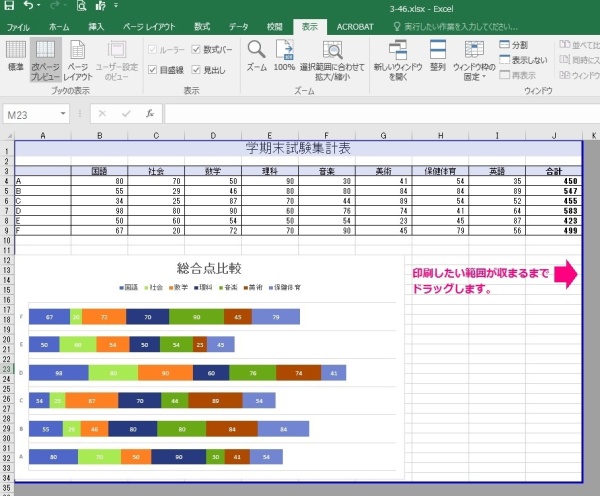Toggle the 見出し headings checkbox
600x496 pixels.
[x=197, y=70]
